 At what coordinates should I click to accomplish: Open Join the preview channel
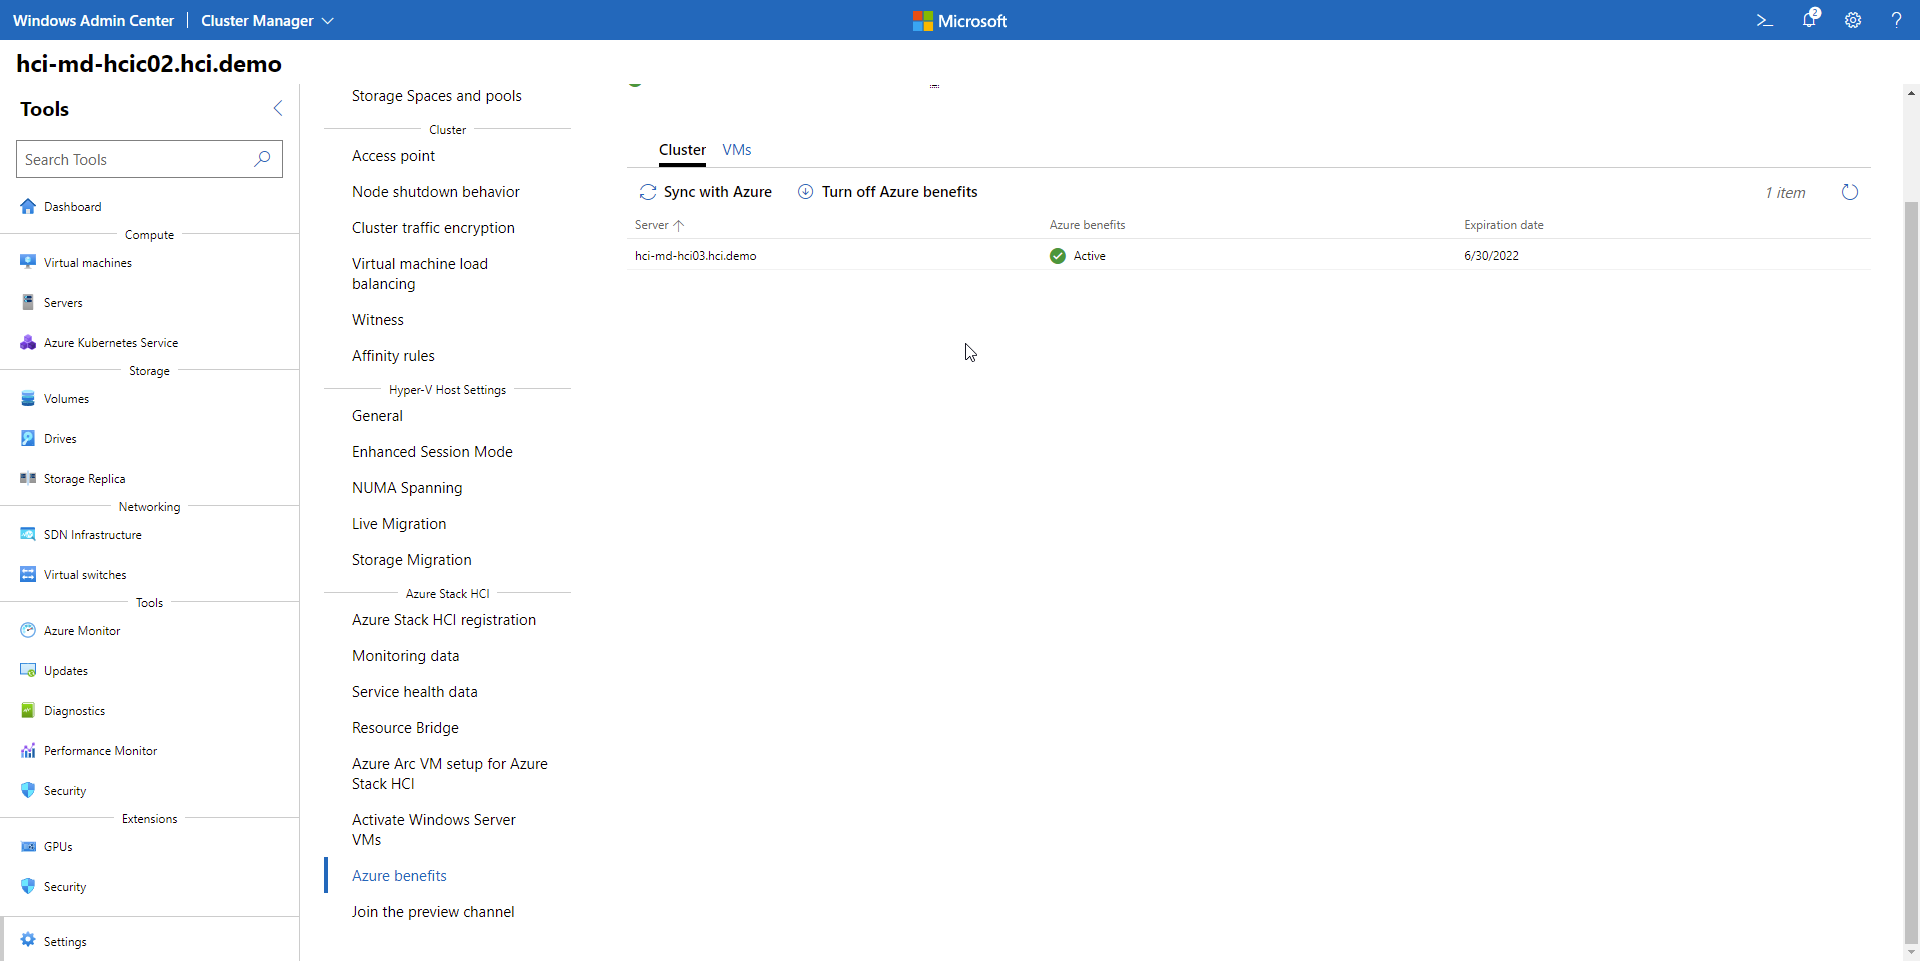(433, 912)
